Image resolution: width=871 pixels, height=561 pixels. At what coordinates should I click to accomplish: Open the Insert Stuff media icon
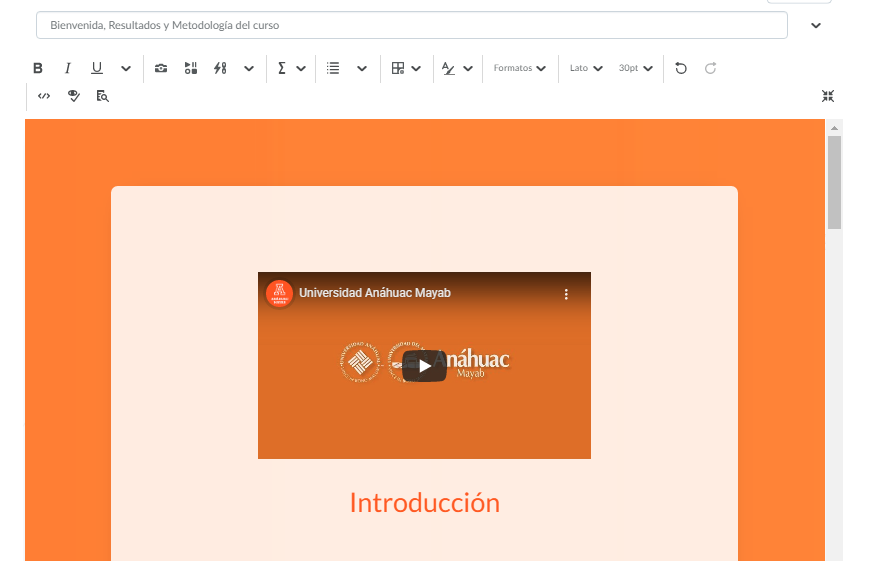191,68
